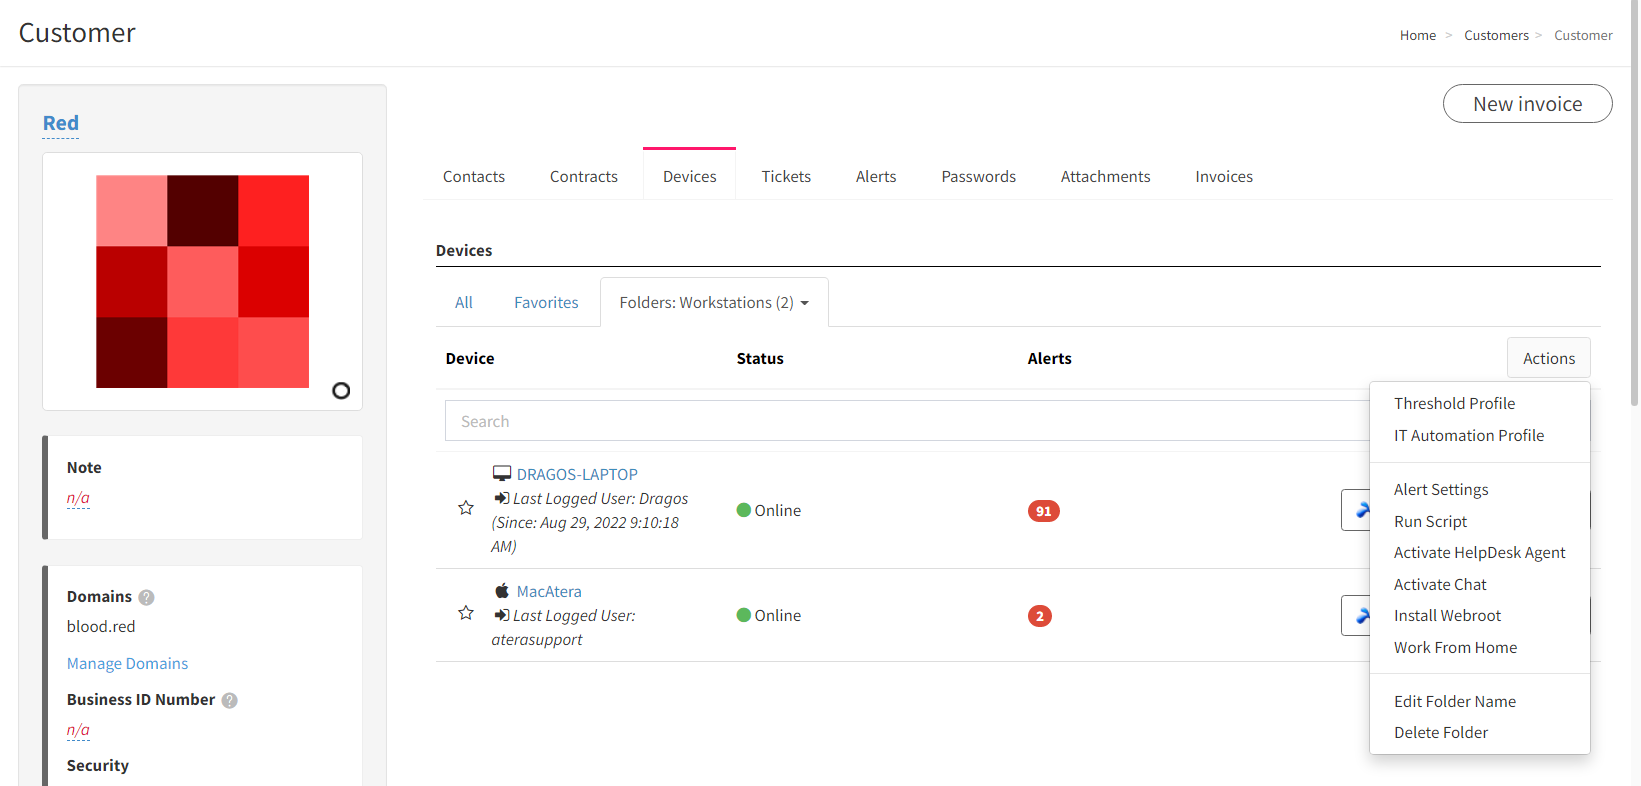Open the Alerts tab

click(x=876, y=176)
